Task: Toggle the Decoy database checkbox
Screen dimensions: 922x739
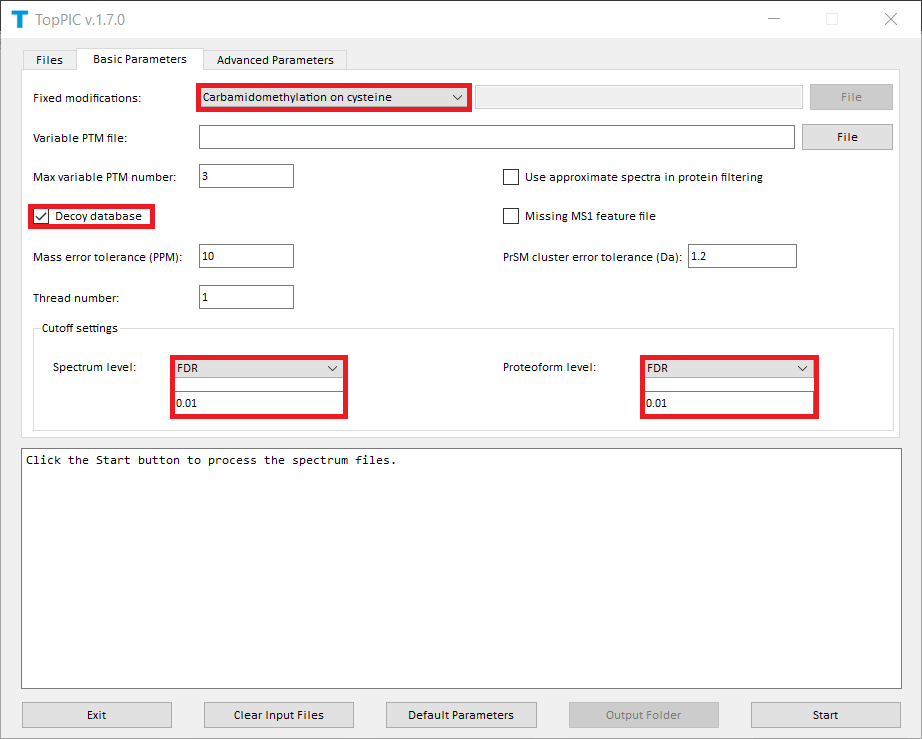Action: [42, 217]
